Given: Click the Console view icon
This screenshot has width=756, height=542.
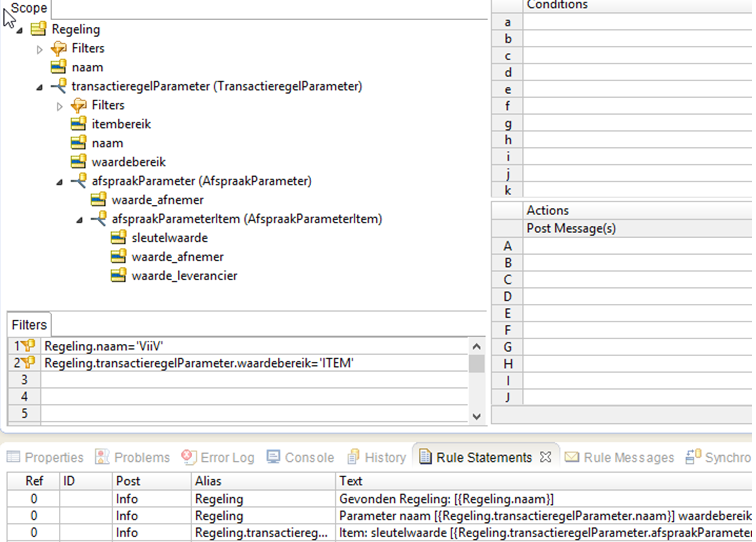Looking at the screenshot, I should [273, 457].
